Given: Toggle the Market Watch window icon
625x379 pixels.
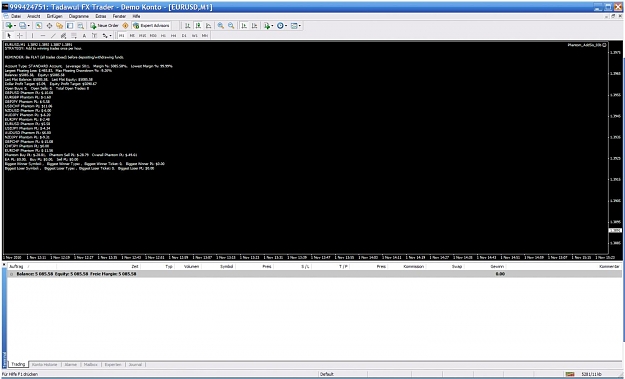Looking at the screenshot, I should 39,26.
